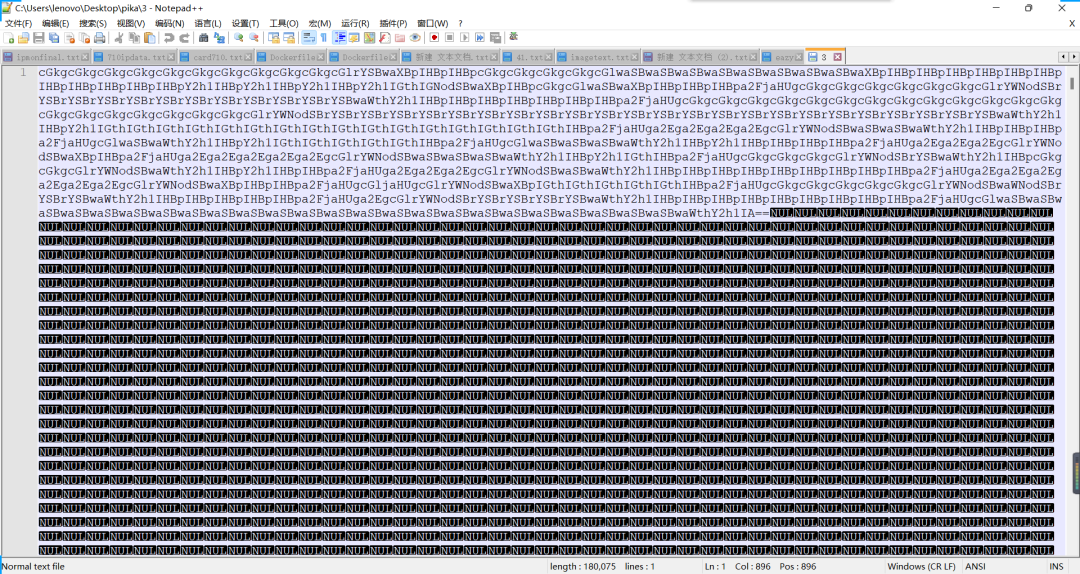Image resolution: width=1080 pixels, height=574 pixels.
Task: Switch to the eazy tab
Action: coord(782,57)
